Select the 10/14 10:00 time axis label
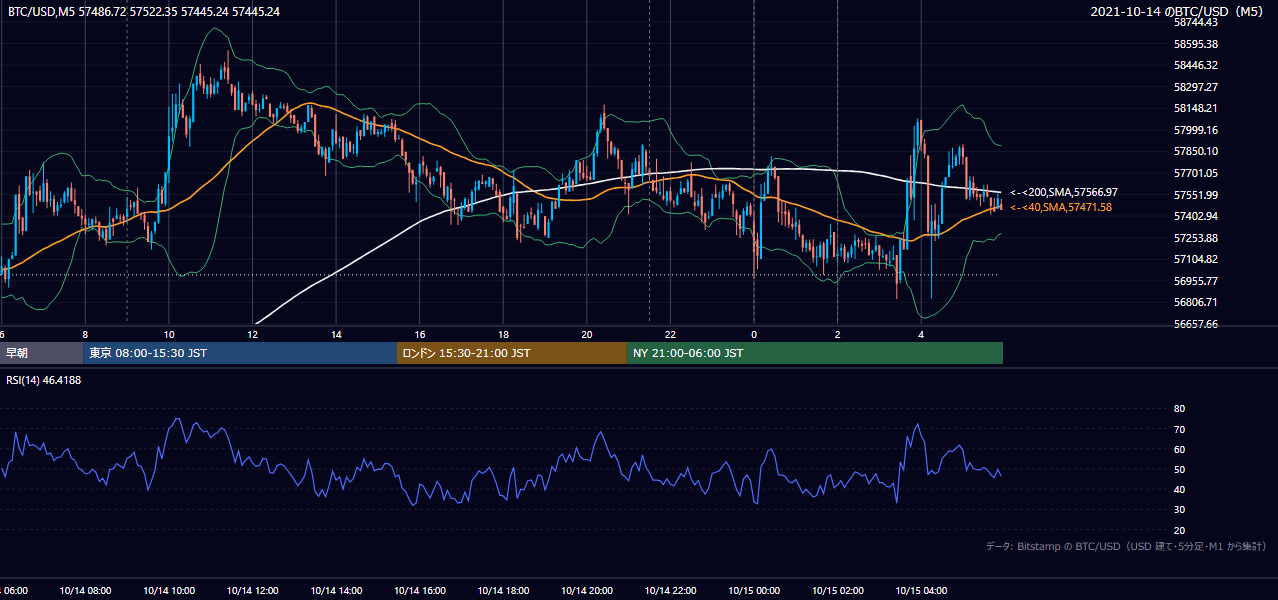 pyautogui.click(x=169, y=591)
